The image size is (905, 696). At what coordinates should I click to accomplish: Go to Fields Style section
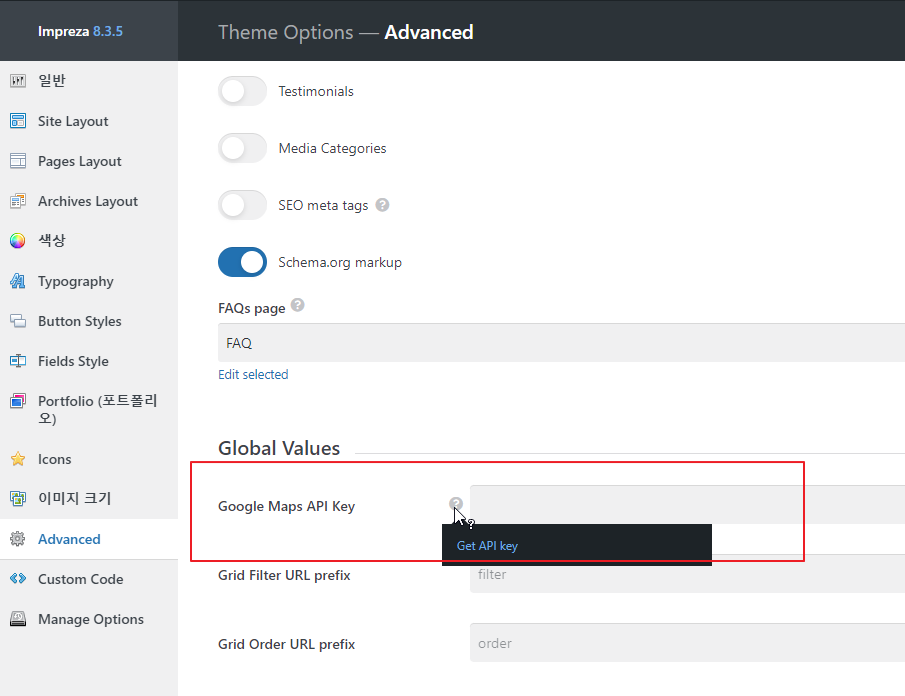tap(89, 361)
